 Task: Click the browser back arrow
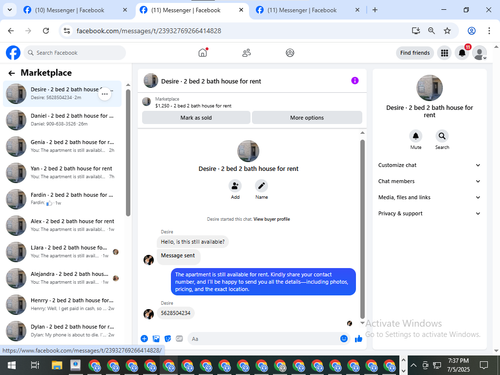[x=11, y=31]
